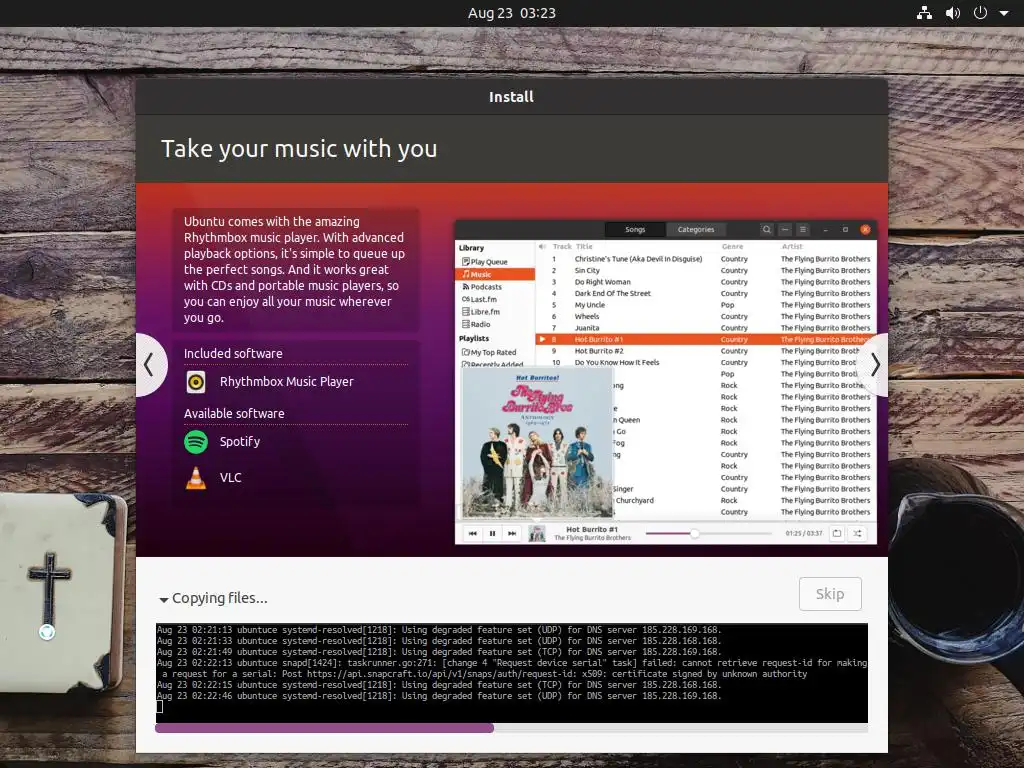The image size is (1024, 768).
Task: Click the Title column header
Action: click(x=584, y=246)
